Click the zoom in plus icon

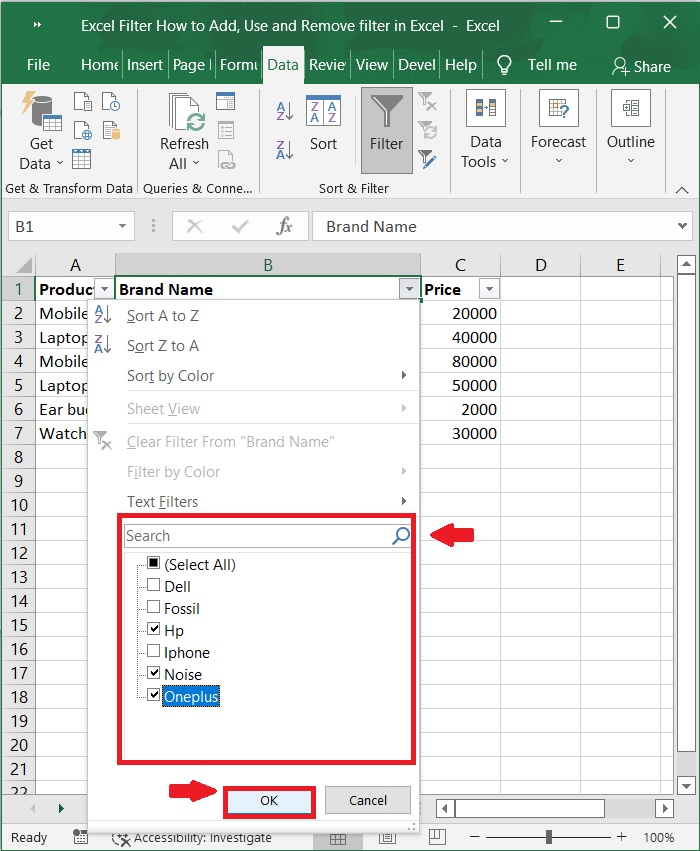coord(621,837)
